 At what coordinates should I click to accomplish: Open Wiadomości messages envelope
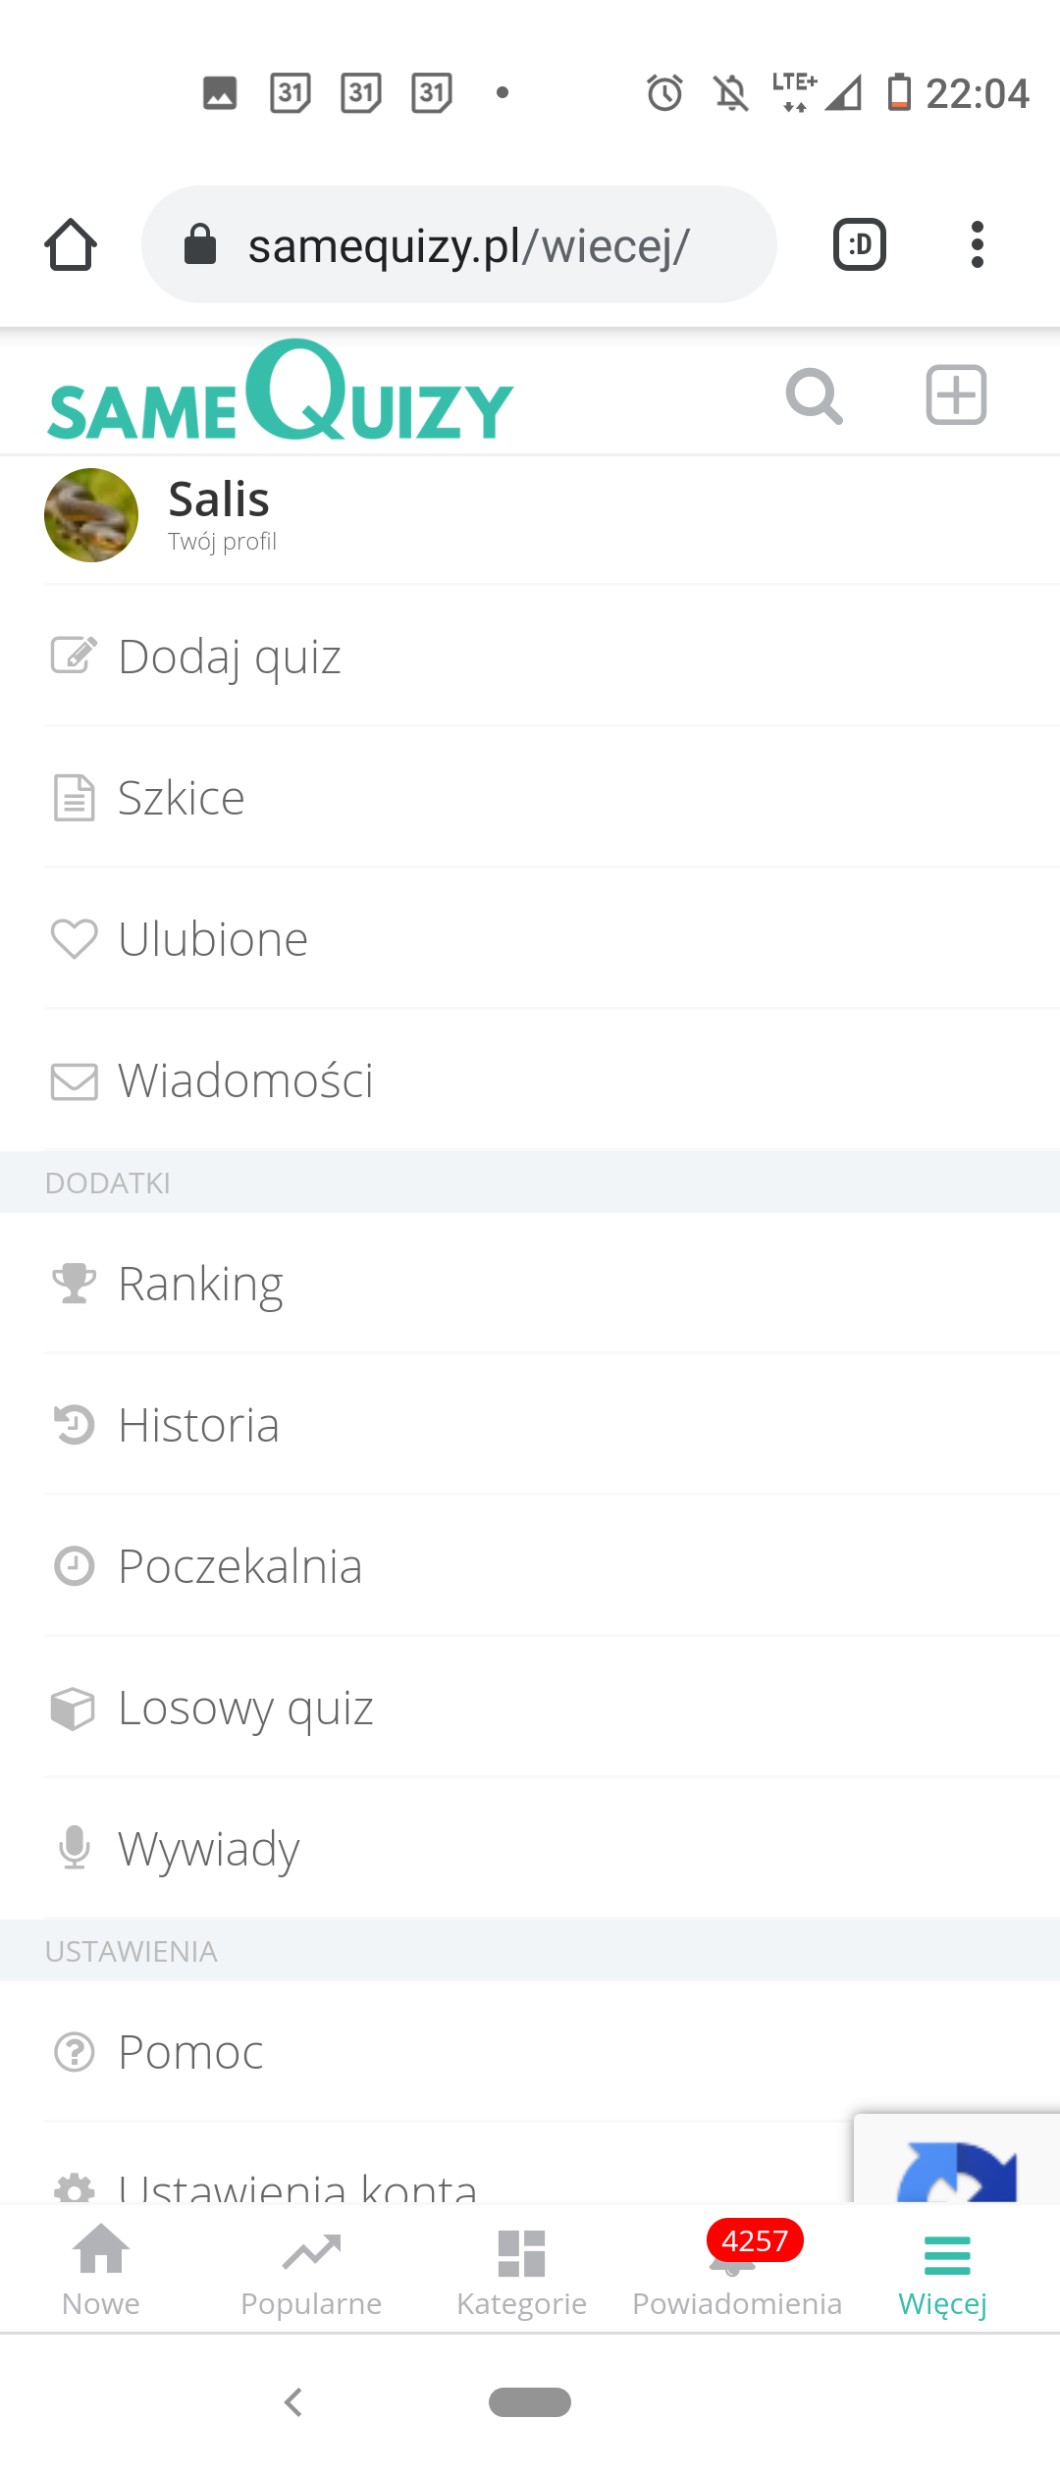pos(245,1080)
